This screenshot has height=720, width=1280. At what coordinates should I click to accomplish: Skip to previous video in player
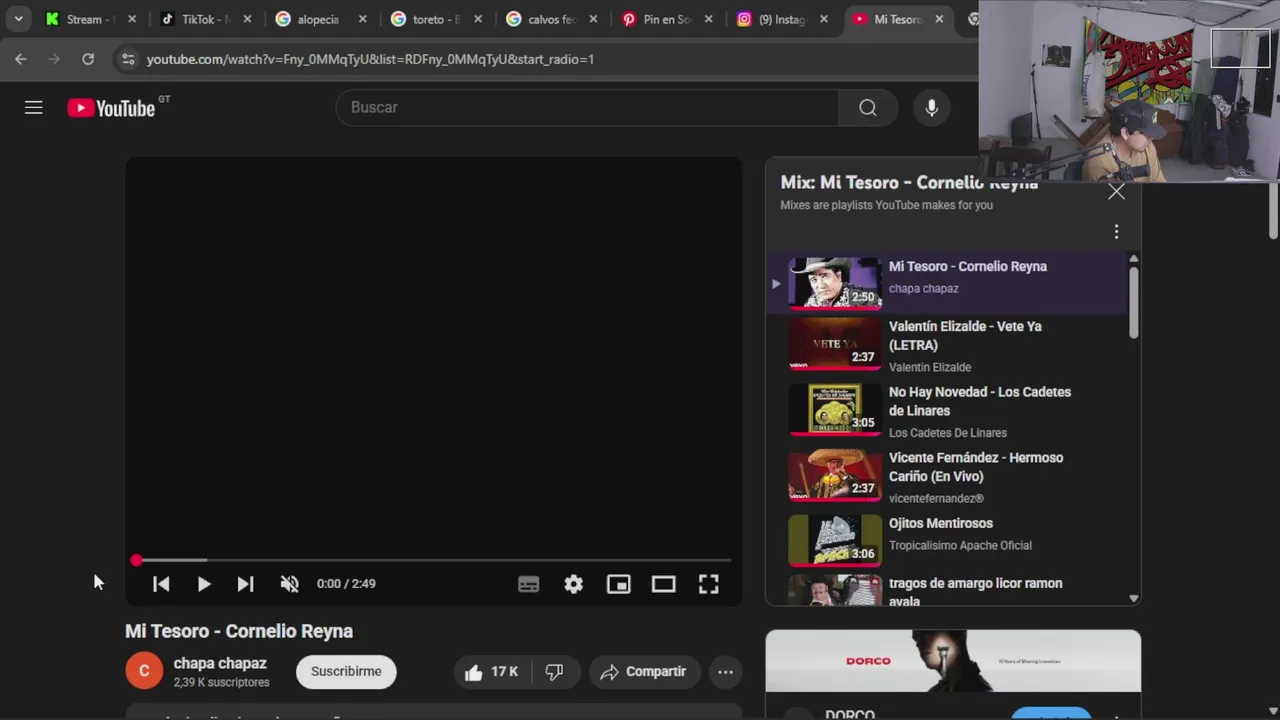[x=161, y=584]
